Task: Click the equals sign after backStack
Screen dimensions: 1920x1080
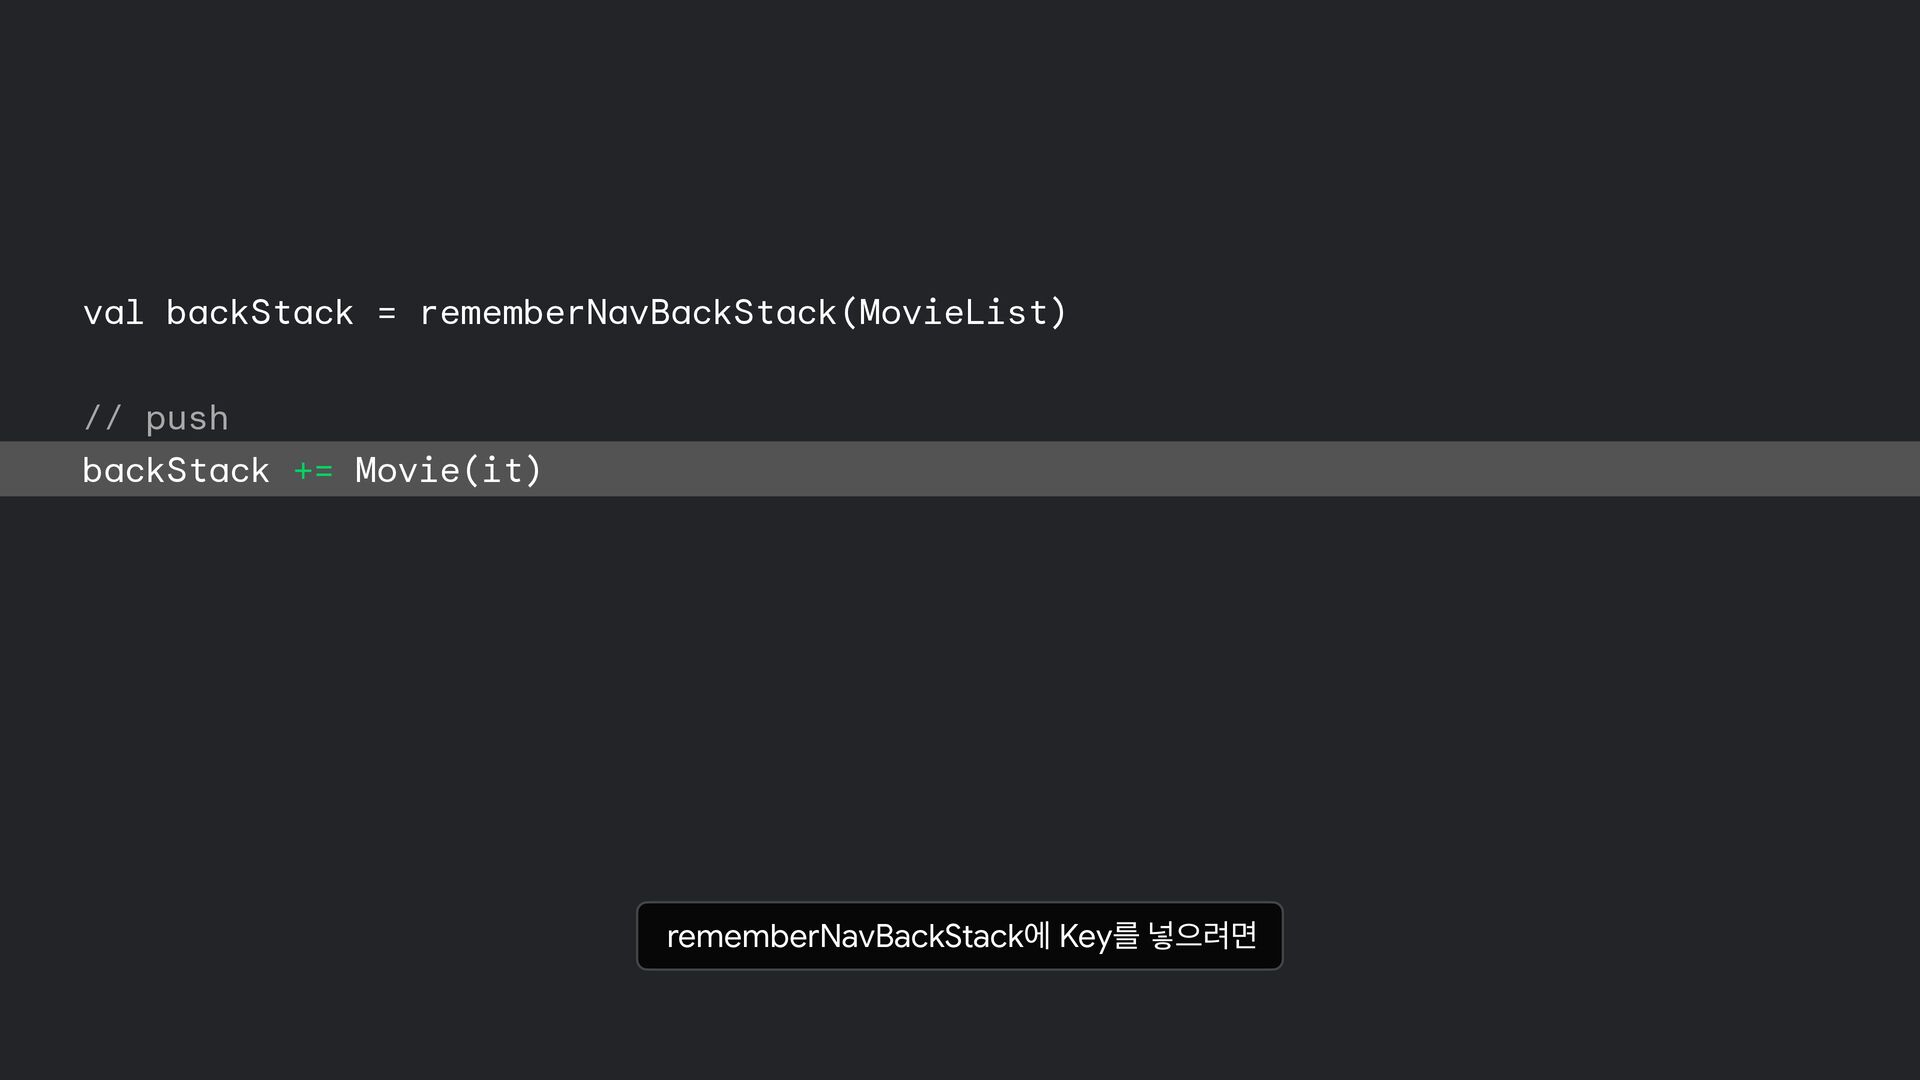Action: tap(387, 314)
